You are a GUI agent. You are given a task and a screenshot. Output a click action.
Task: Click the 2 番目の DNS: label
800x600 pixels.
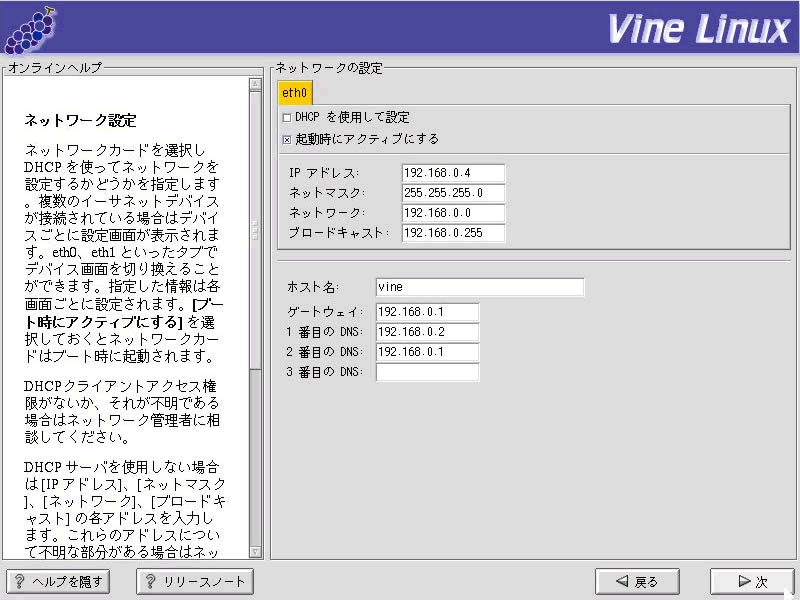(x=325, y=352)
